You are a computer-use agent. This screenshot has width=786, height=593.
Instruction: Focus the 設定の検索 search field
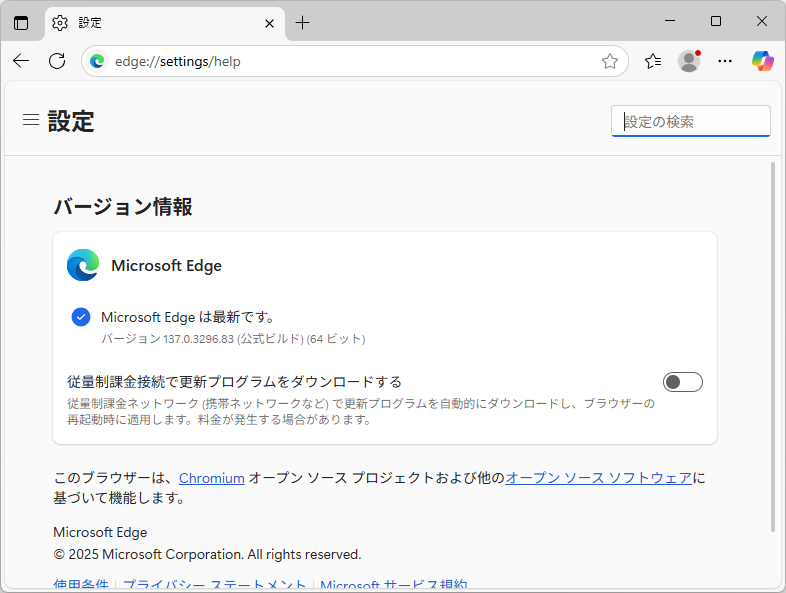[x=690, y=121]
